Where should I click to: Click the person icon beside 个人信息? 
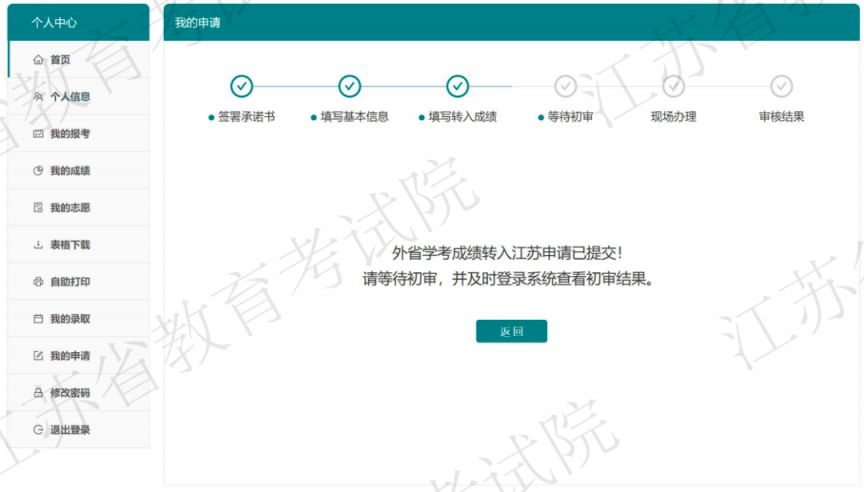click(x=38, y=96)
